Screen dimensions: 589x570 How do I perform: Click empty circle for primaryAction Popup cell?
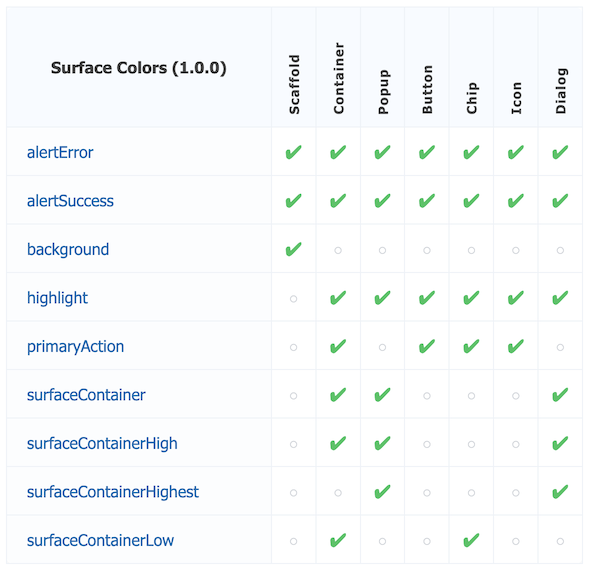382,347
